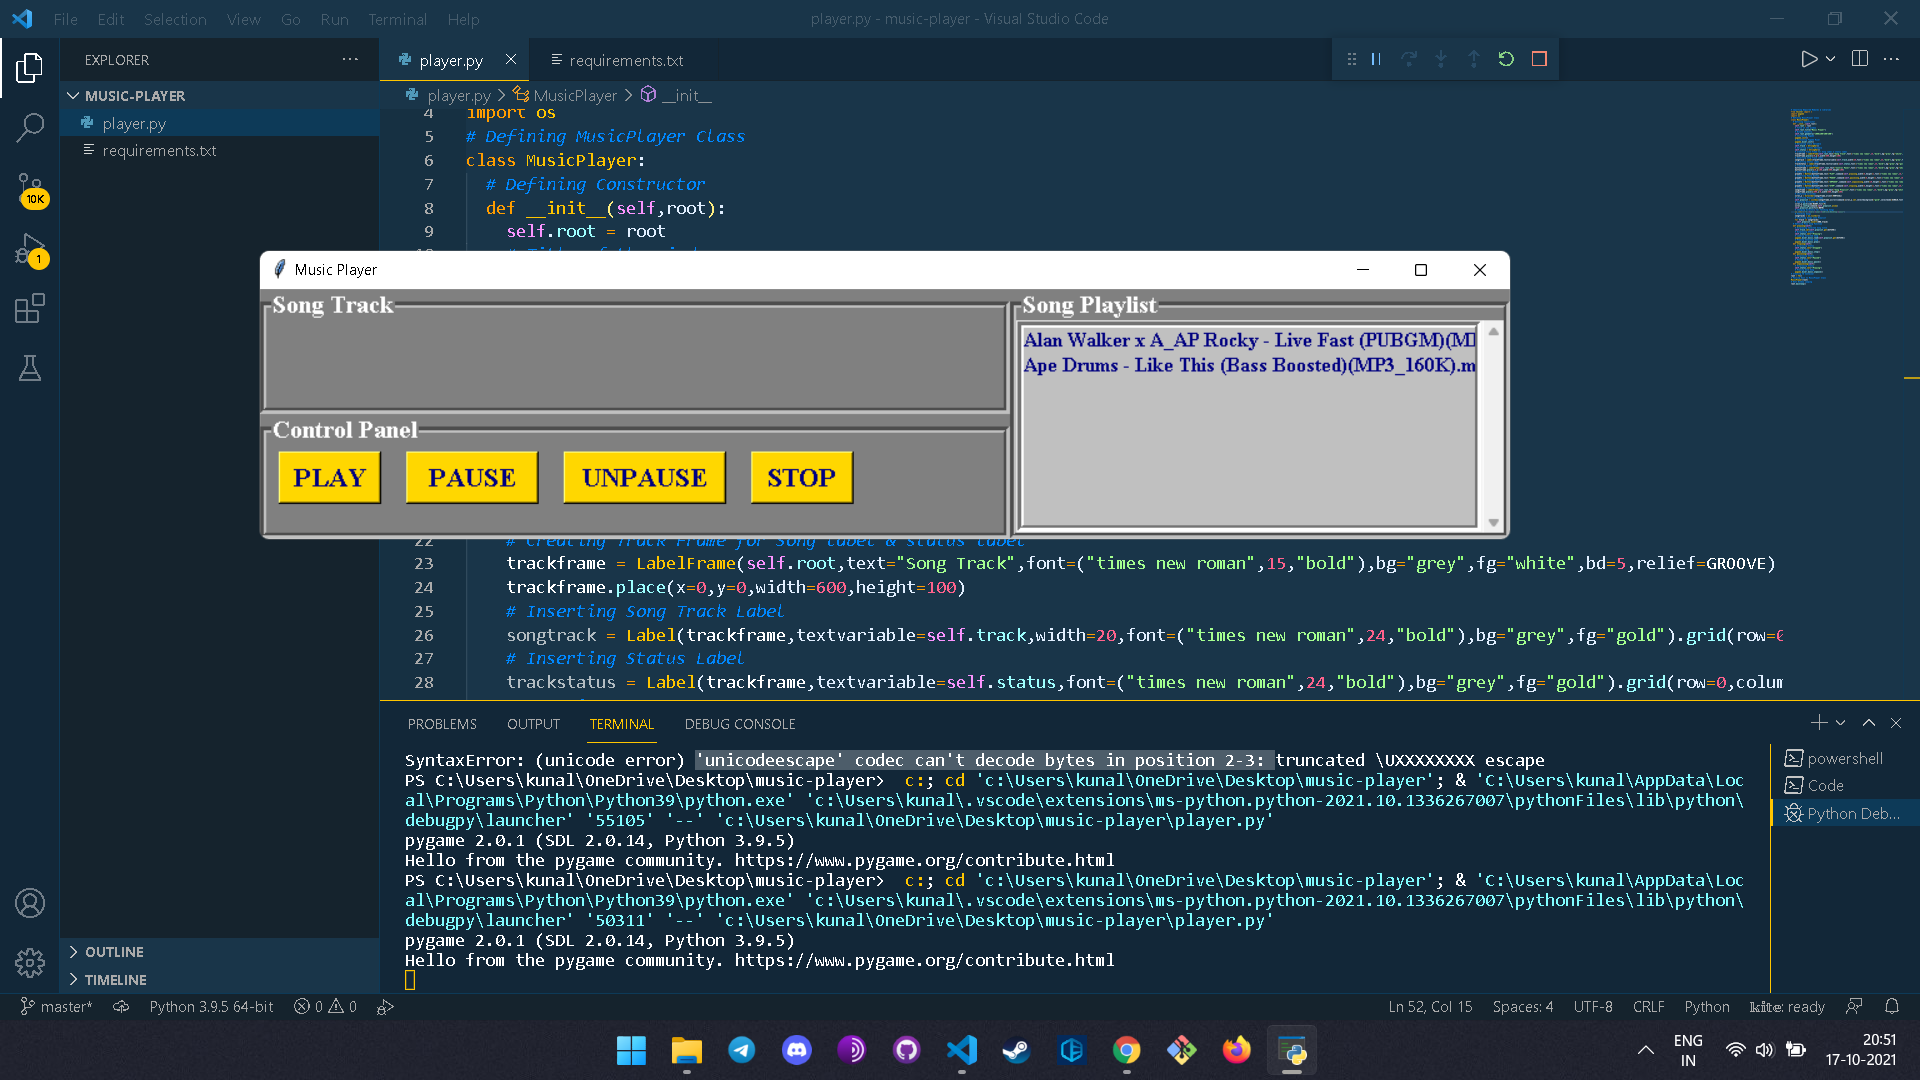The width and height of the screenshot is (1920, 1080).
Task: Select powershell terminal in terminal list
Action: pyautogui.click(x=1844, y=758)
